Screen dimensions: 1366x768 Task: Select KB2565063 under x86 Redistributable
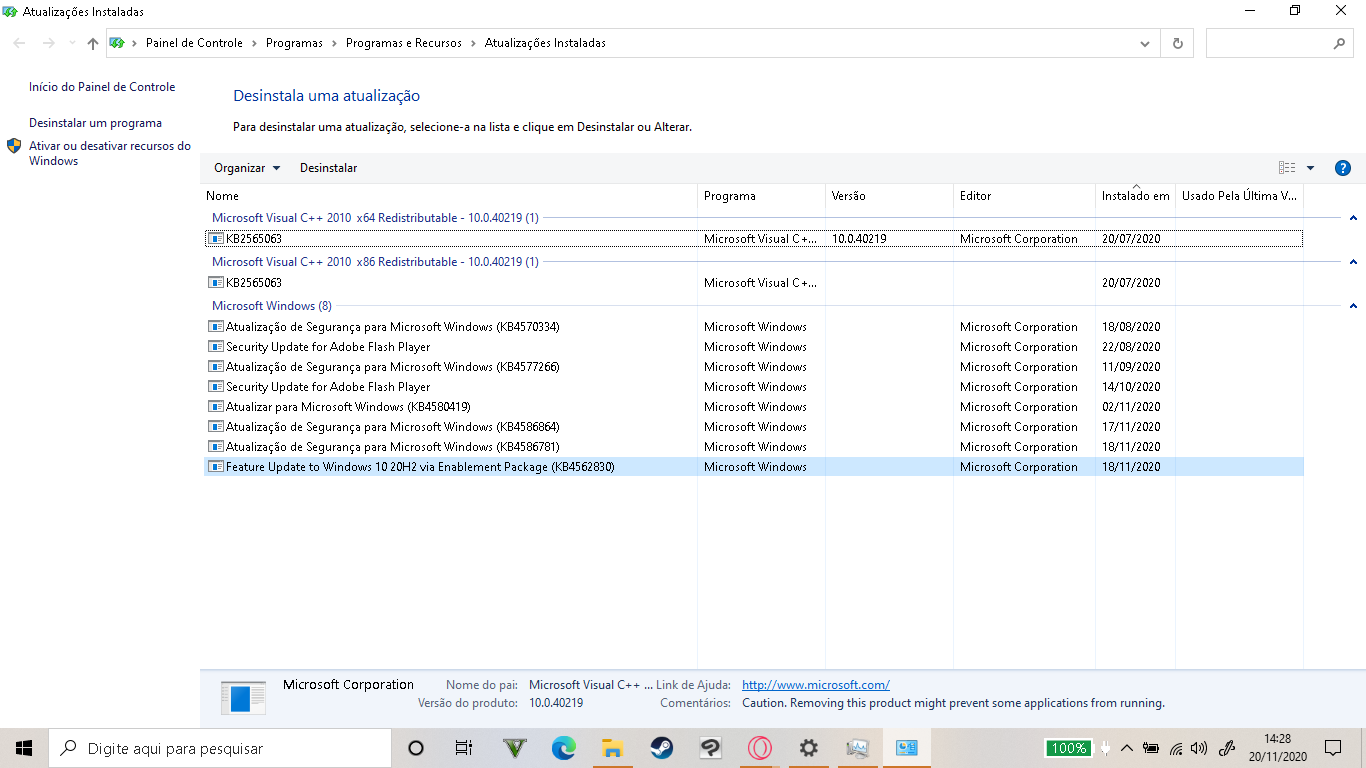[x=753, y=283]
